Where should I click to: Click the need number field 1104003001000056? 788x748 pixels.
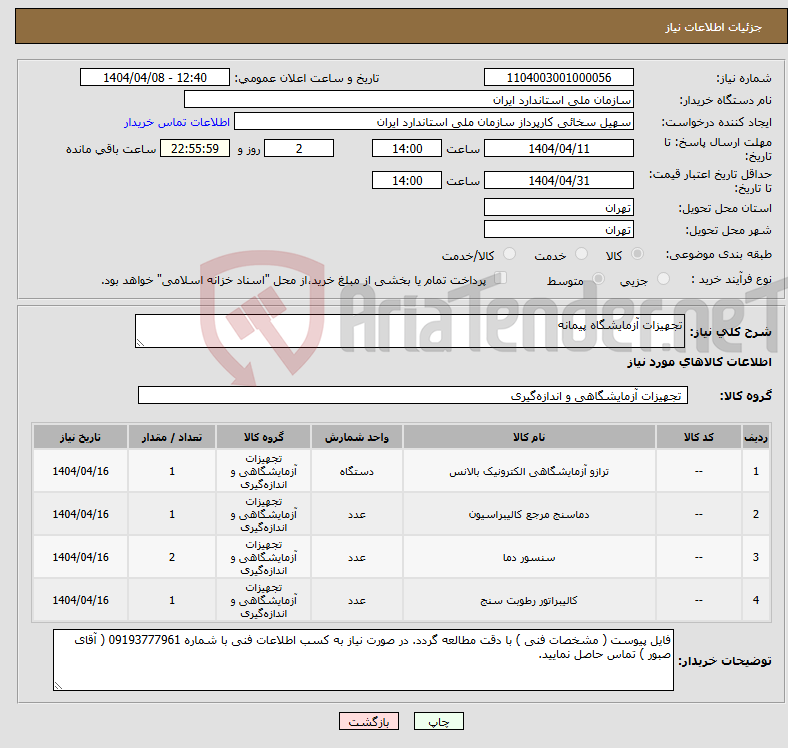point(558,77)
